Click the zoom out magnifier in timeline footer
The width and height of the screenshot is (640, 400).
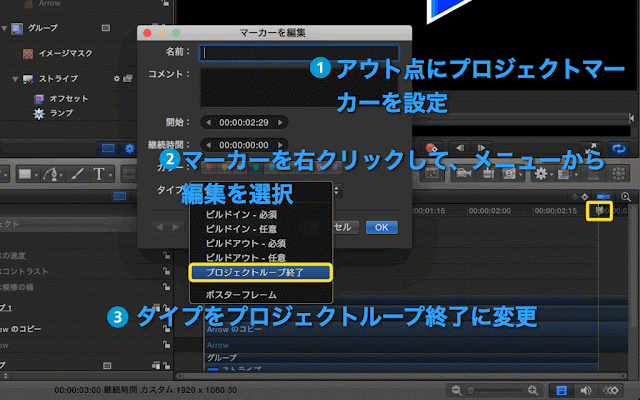click(456, 391)
